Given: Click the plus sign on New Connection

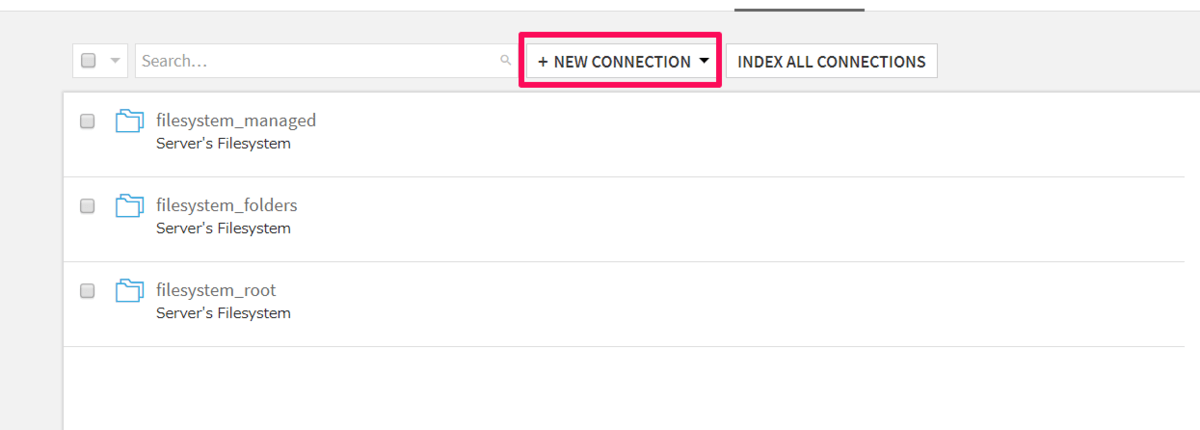Looking at the screenshot, I should 543,62.
